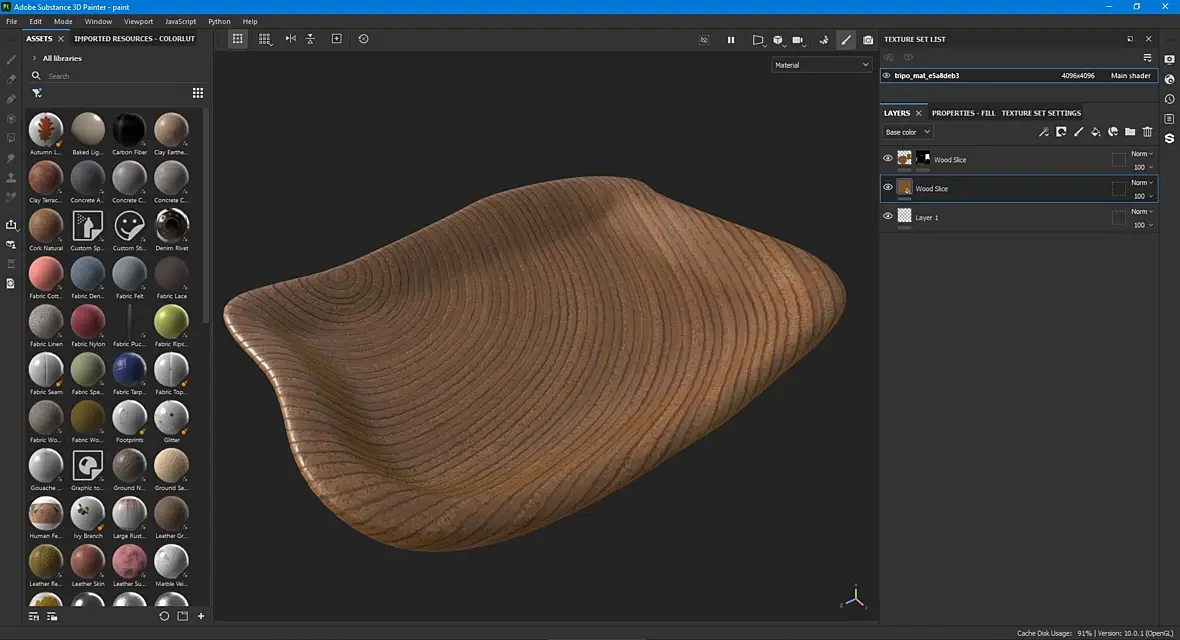Select the Carbon Fiber material thumbnail

(129, 130)
